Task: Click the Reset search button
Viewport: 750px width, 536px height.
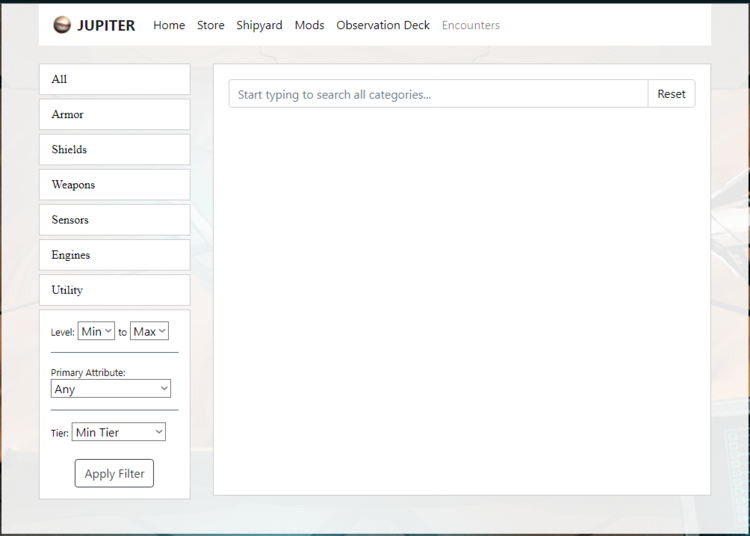Action: point(671,94)
